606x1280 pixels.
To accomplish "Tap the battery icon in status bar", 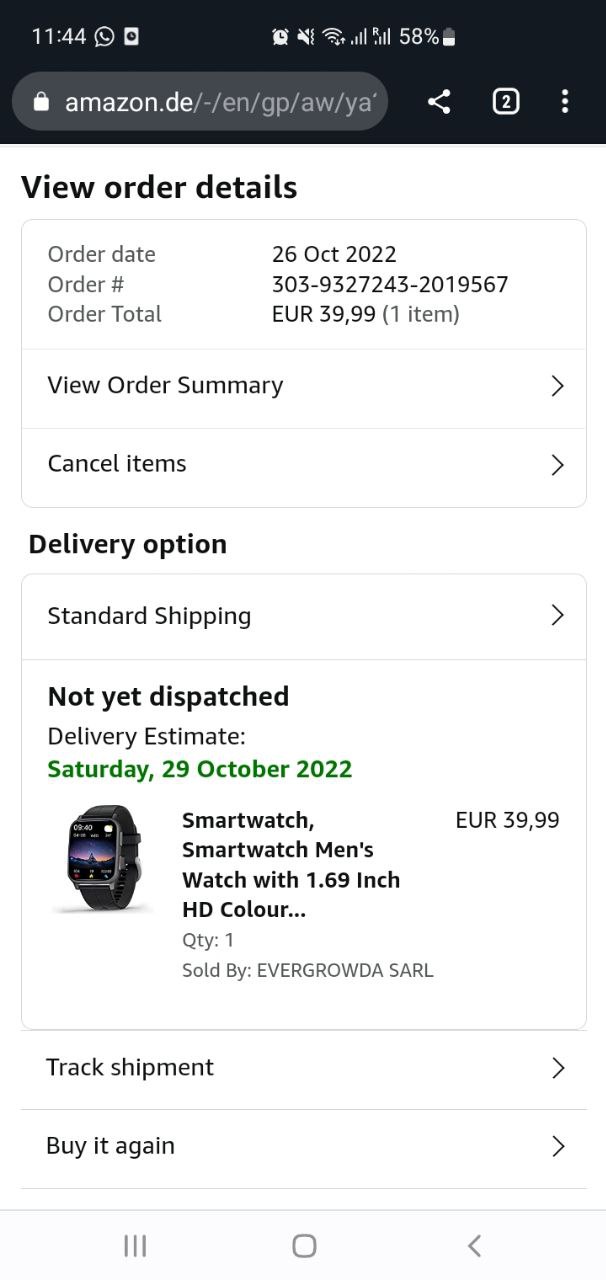I will tap(449, 37).
